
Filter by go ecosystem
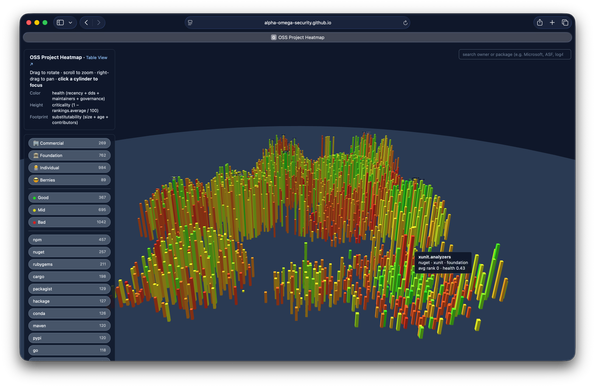point(69,350)
